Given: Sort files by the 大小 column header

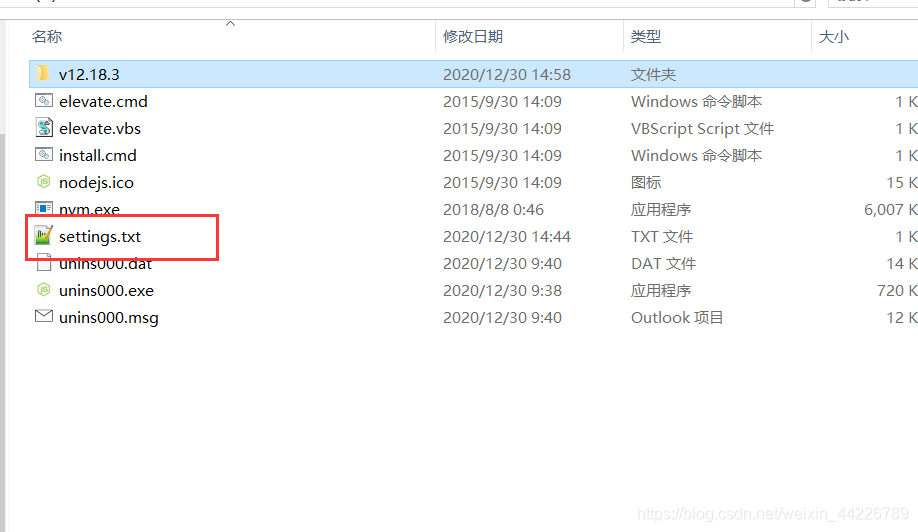Looking at the screenshot, I should [x=834, y=36].
